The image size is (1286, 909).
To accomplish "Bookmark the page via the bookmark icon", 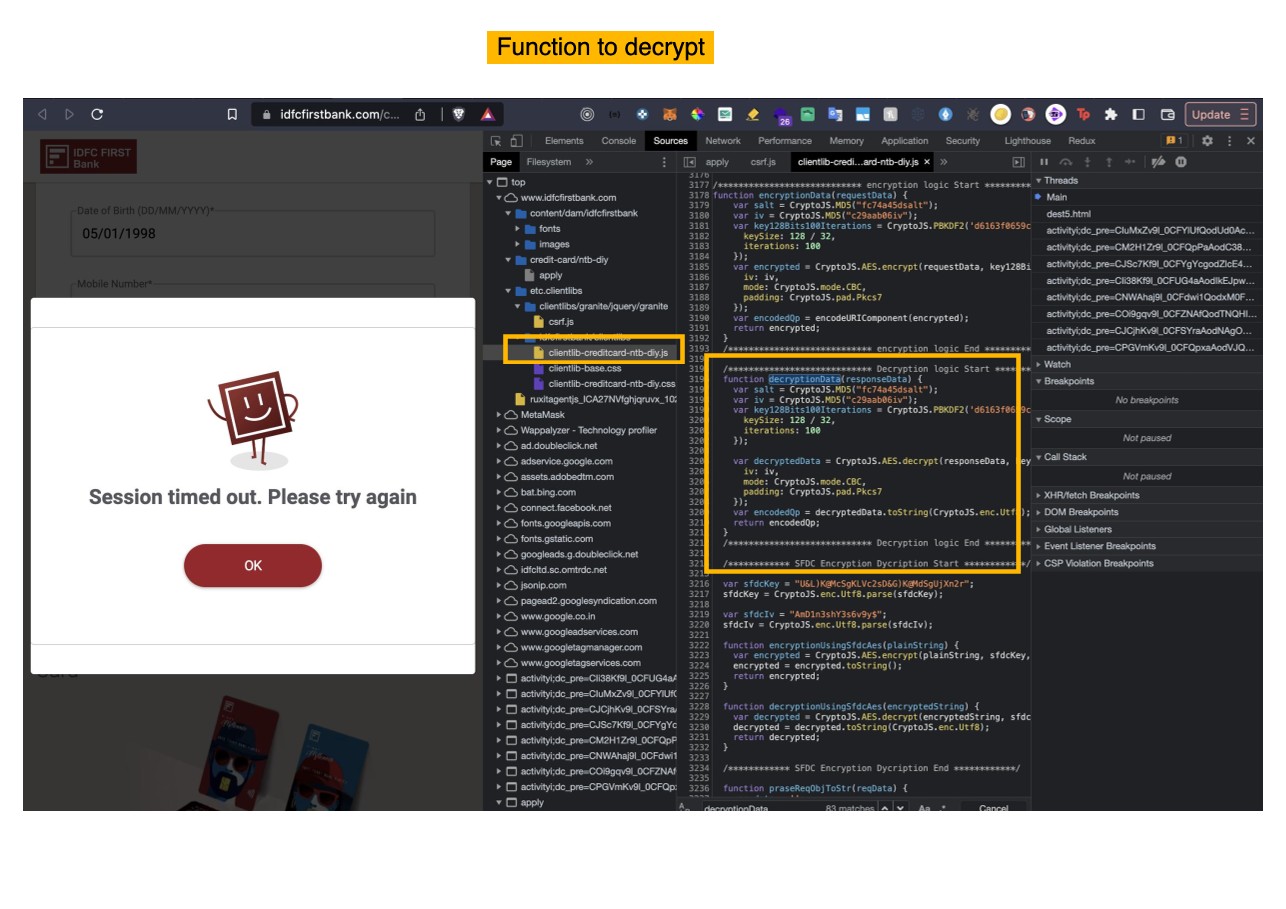I will pos(232,115).
